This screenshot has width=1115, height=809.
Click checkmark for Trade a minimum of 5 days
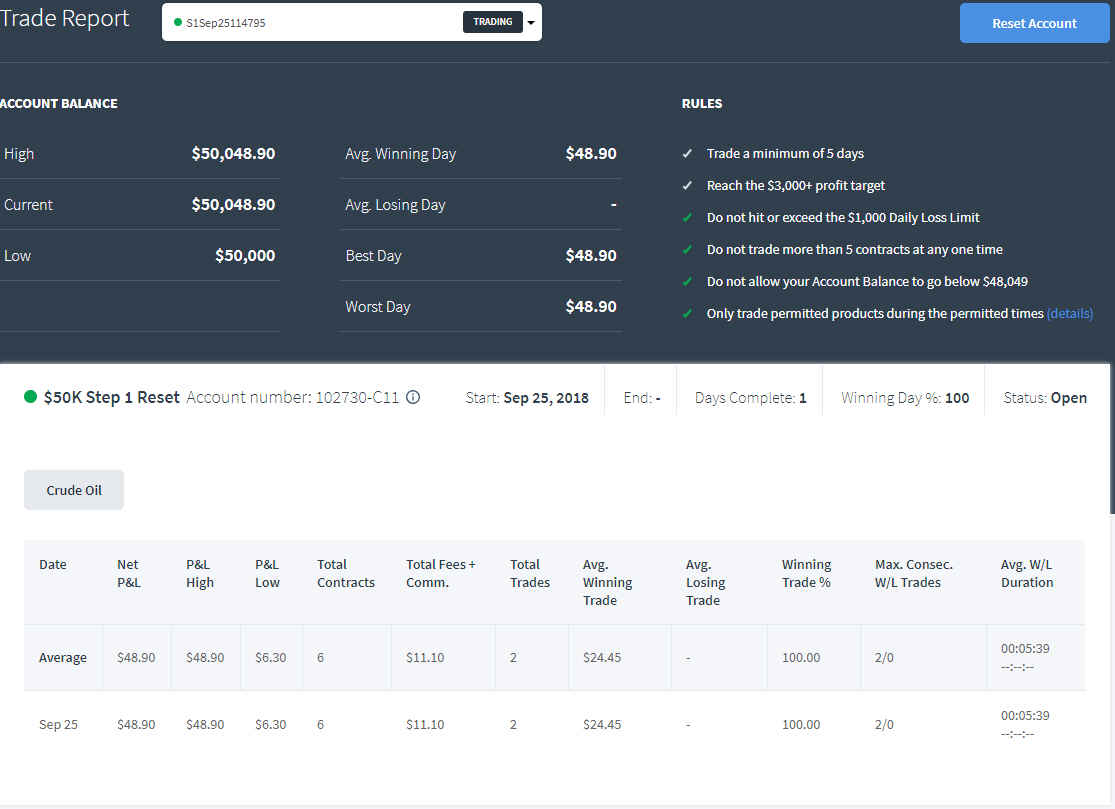click(687, 154)
